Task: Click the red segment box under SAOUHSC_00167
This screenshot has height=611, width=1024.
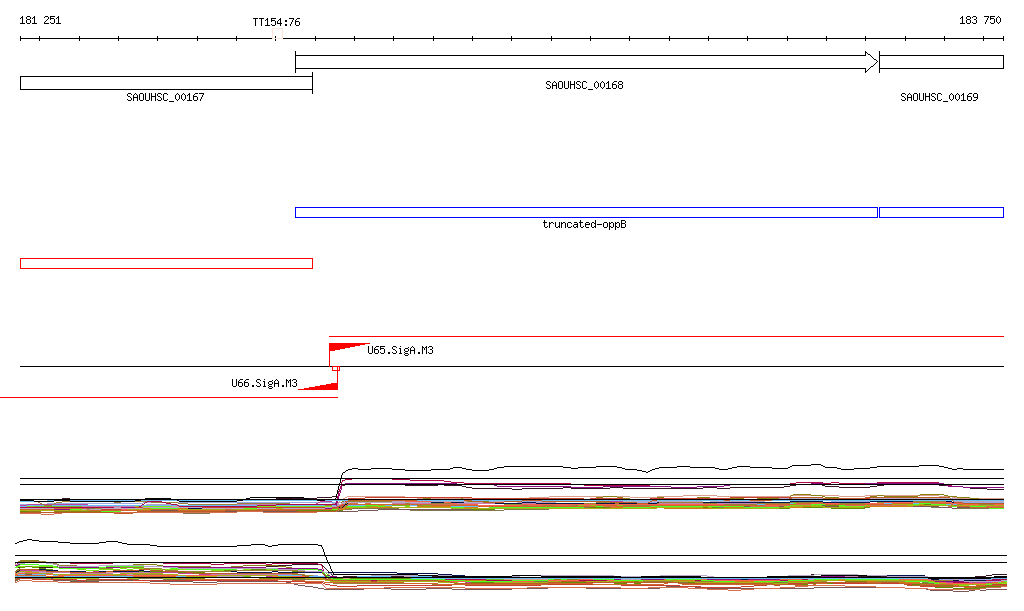Action: click(x=167, y=264)
